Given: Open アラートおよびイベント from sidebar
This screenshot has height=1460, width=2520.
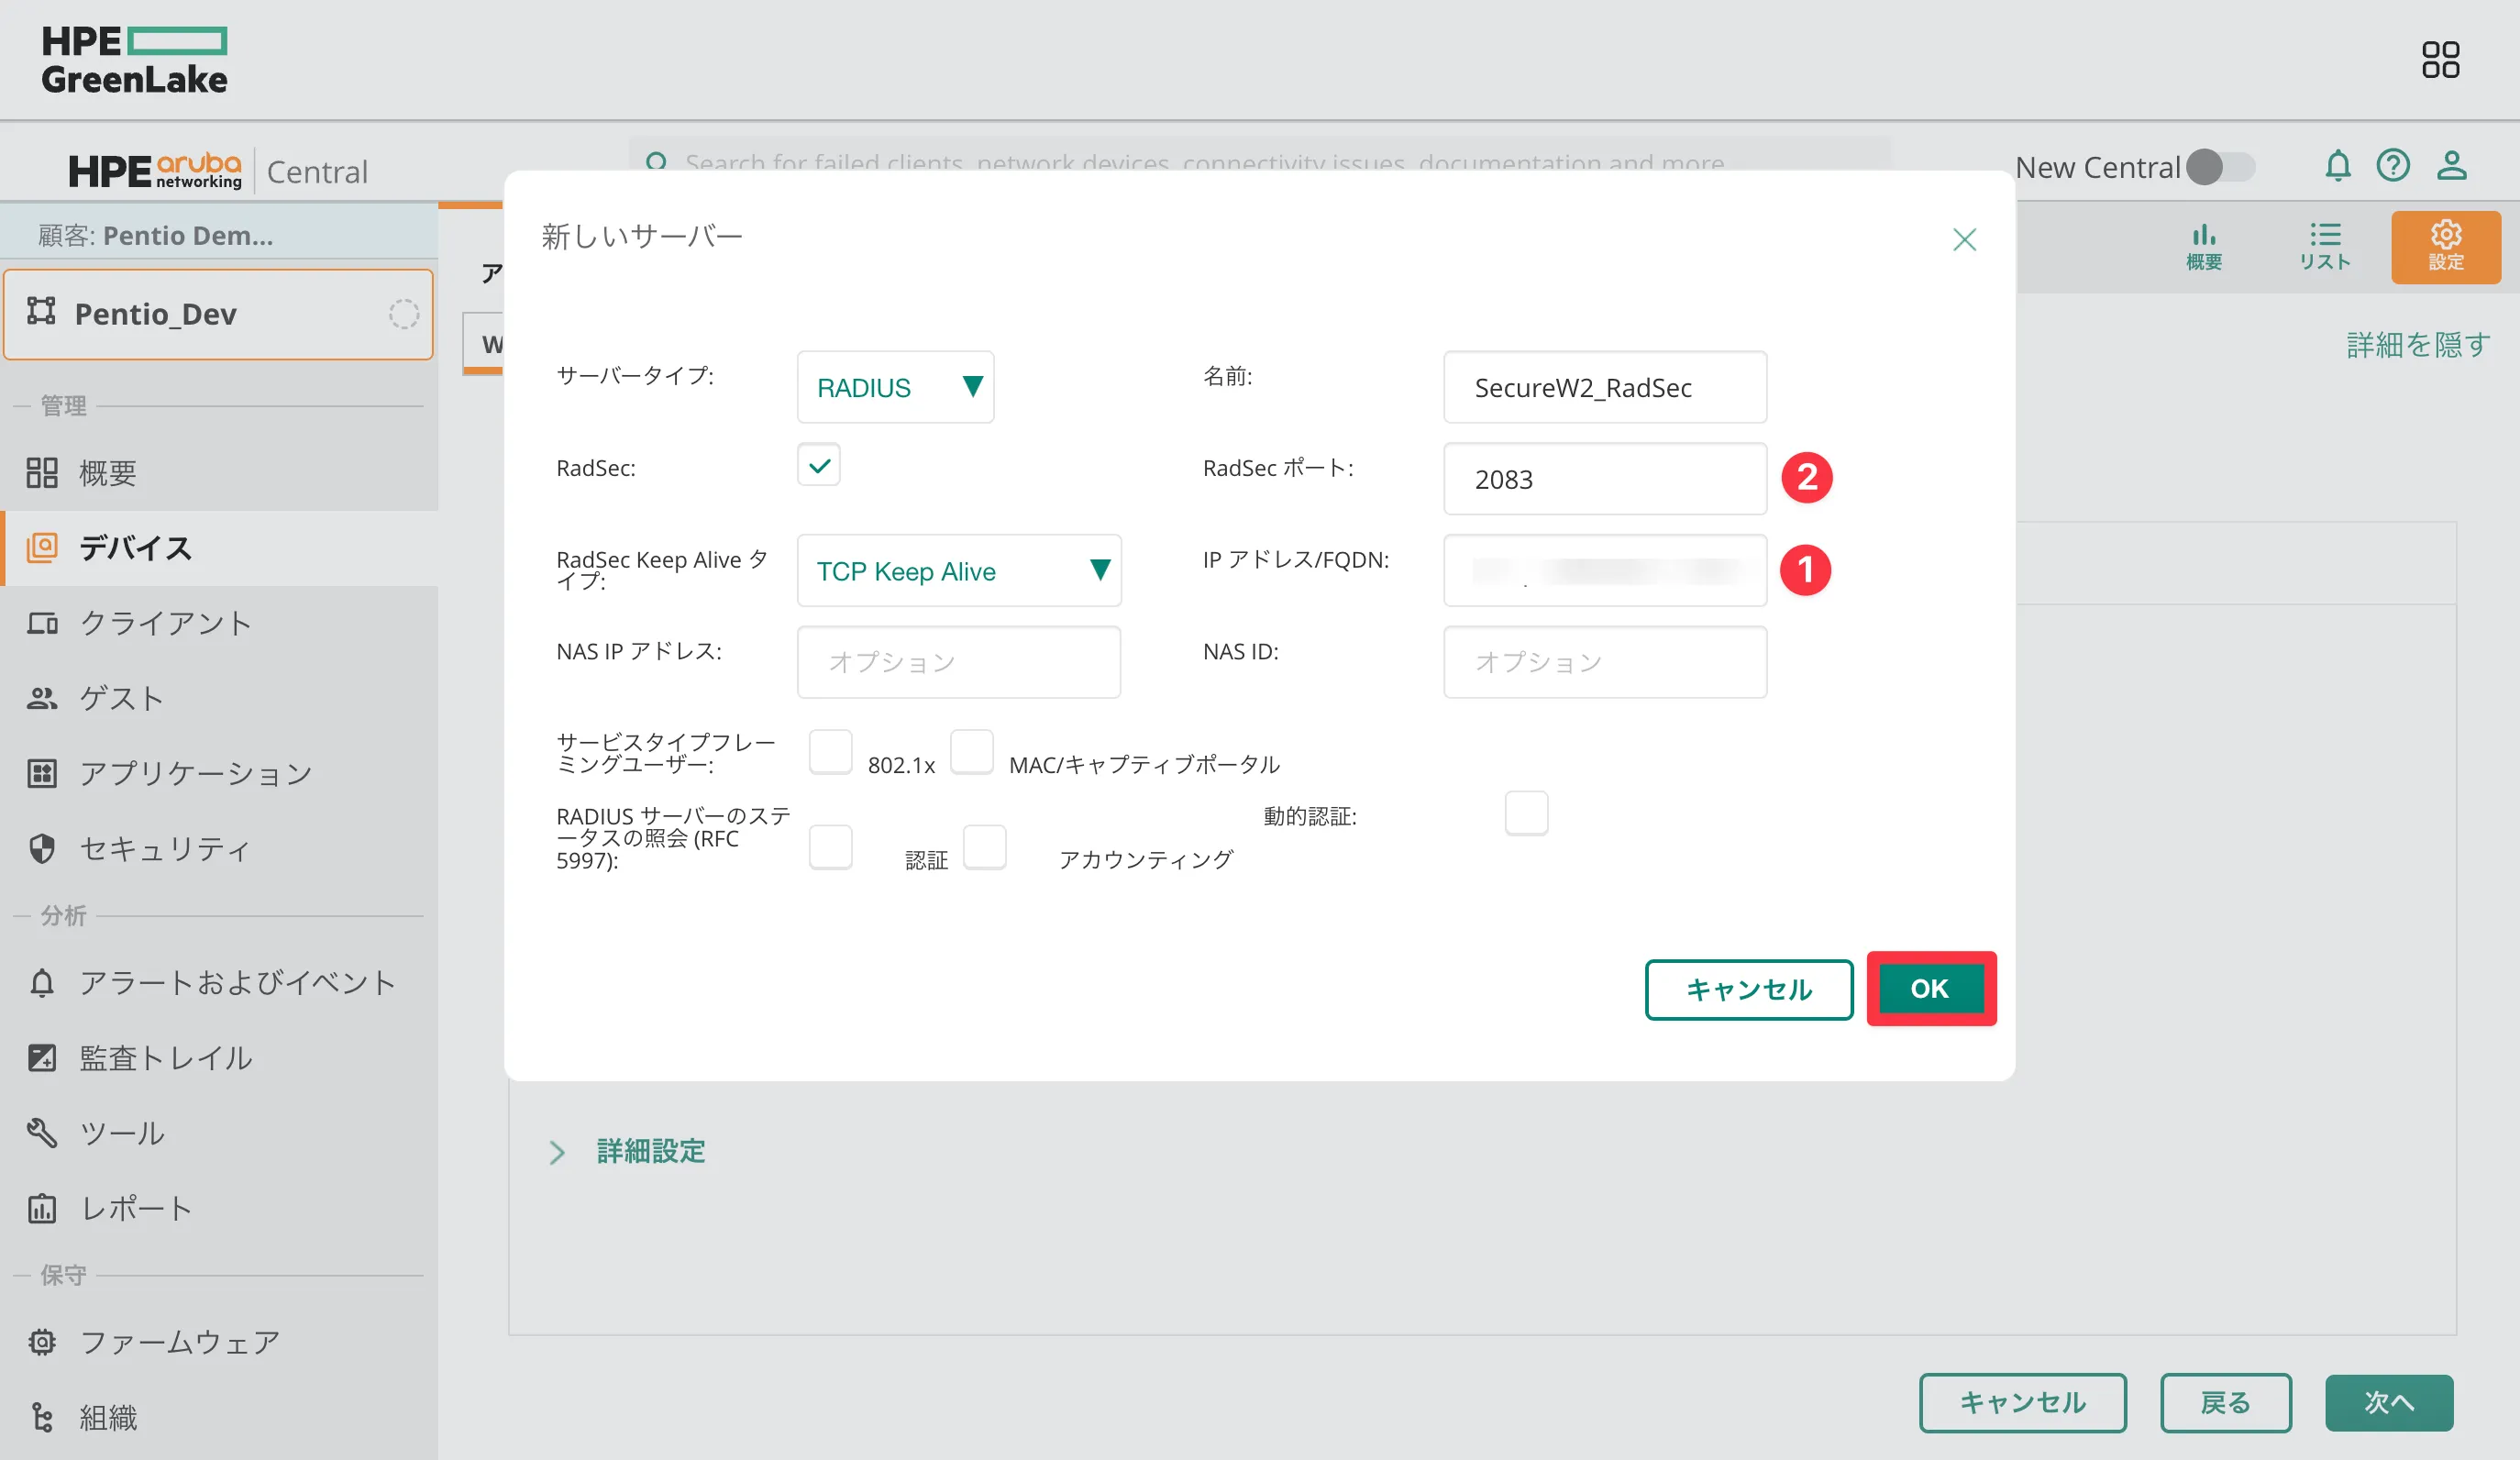Looking at the screenshot, I should 237,982.
